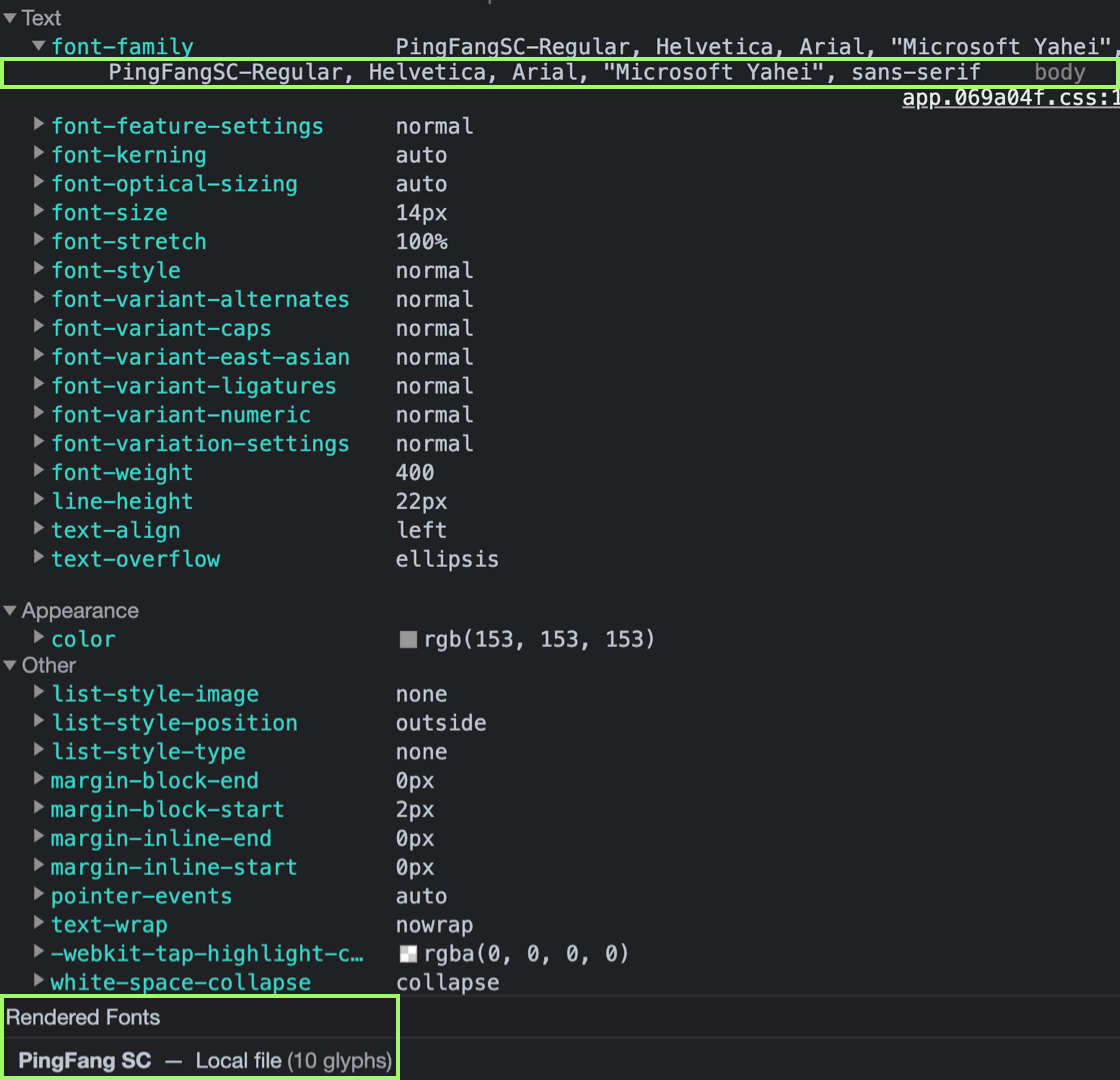Click the font-stretch value 100%

click(422, 241)
